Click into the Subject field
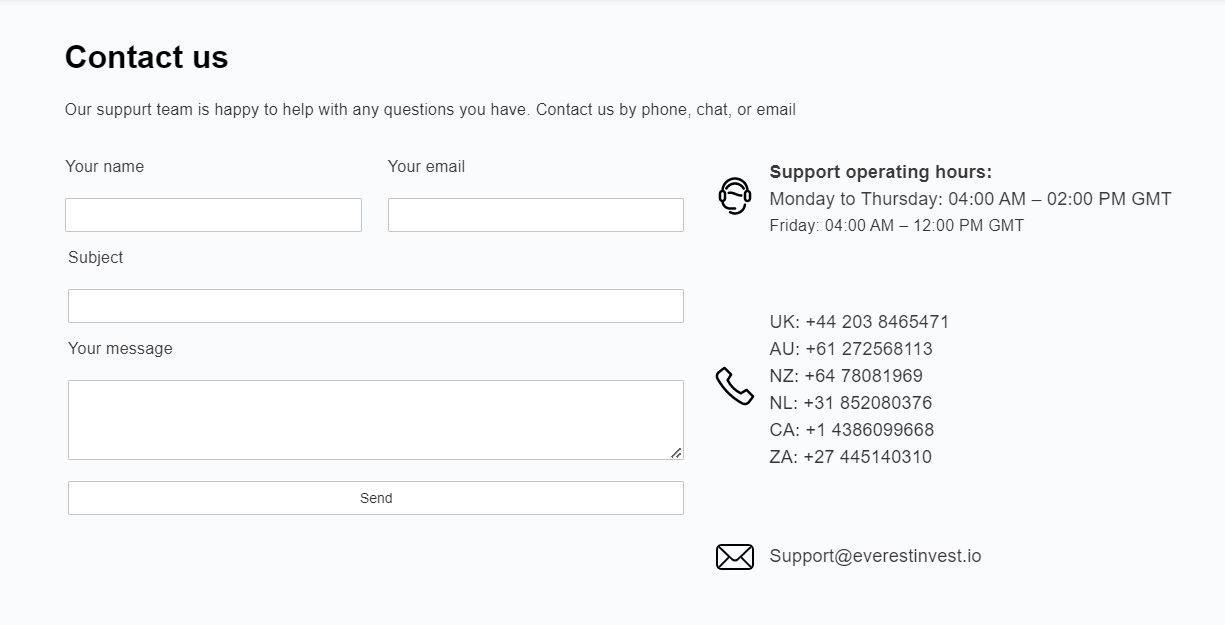Image resolution: width=1225 pixels, height=625 pixels. click(375, 306)
